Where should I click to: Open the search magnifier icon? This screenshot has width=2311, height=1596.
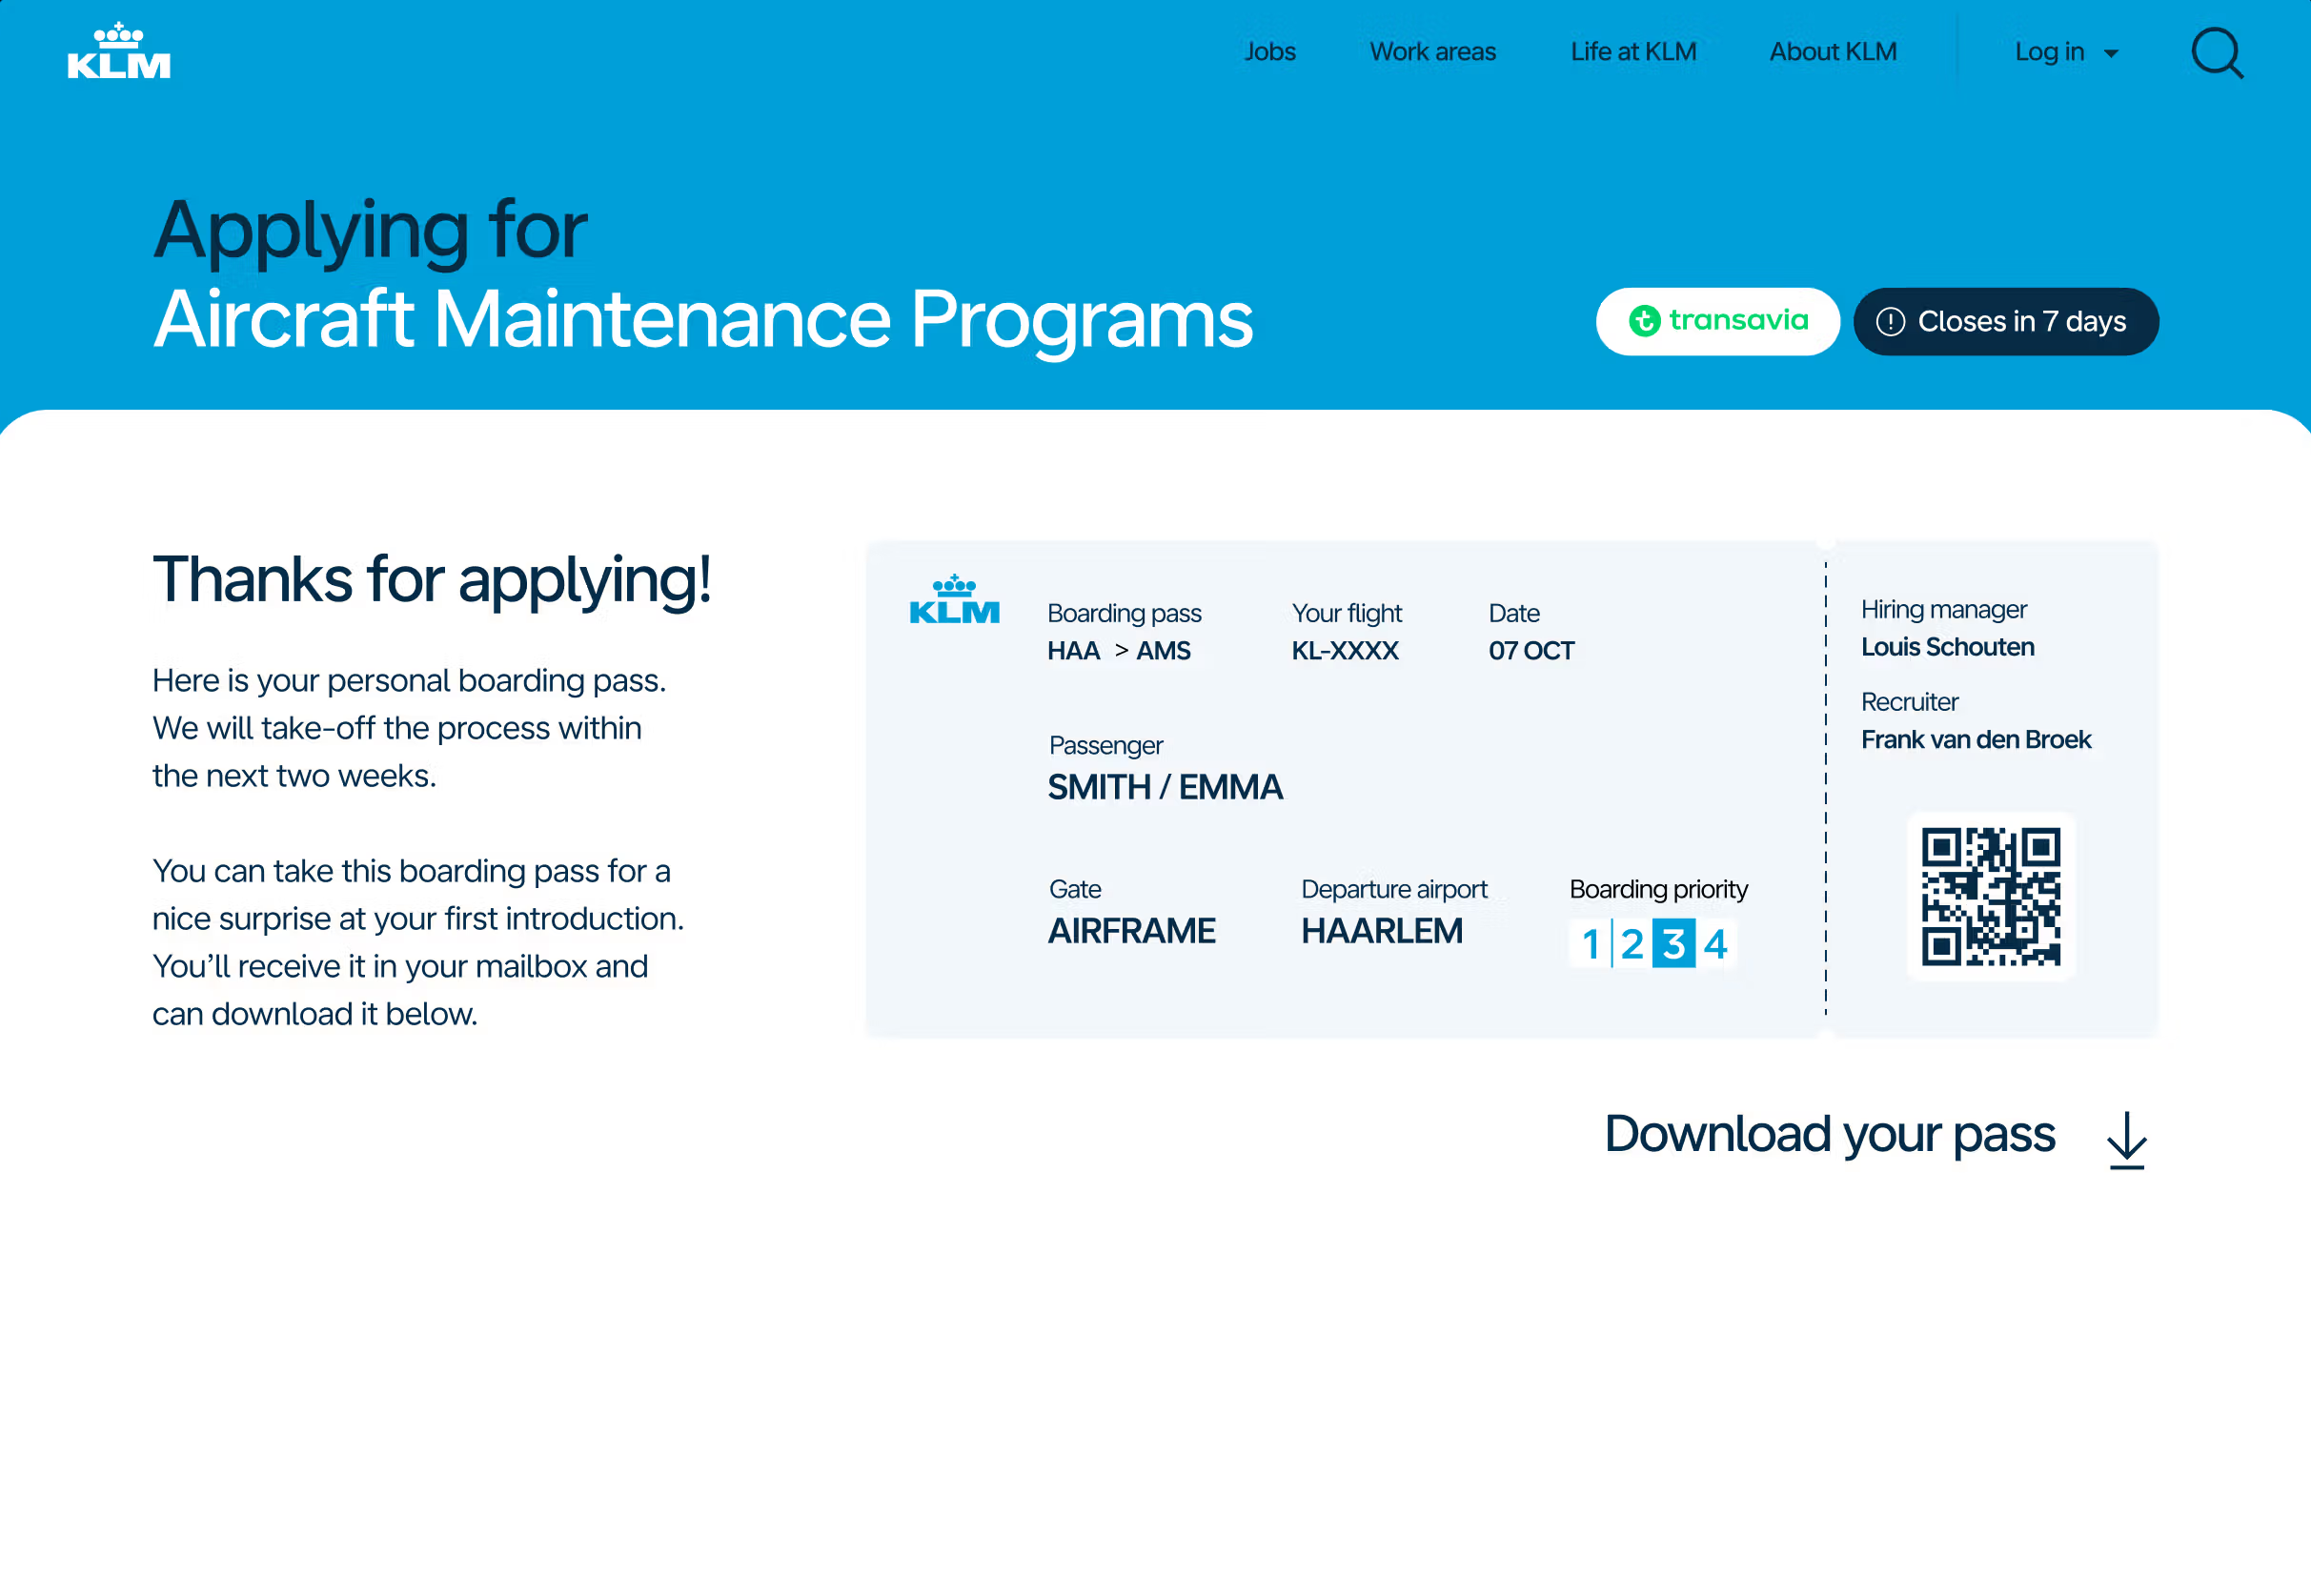coord(2217,52)
